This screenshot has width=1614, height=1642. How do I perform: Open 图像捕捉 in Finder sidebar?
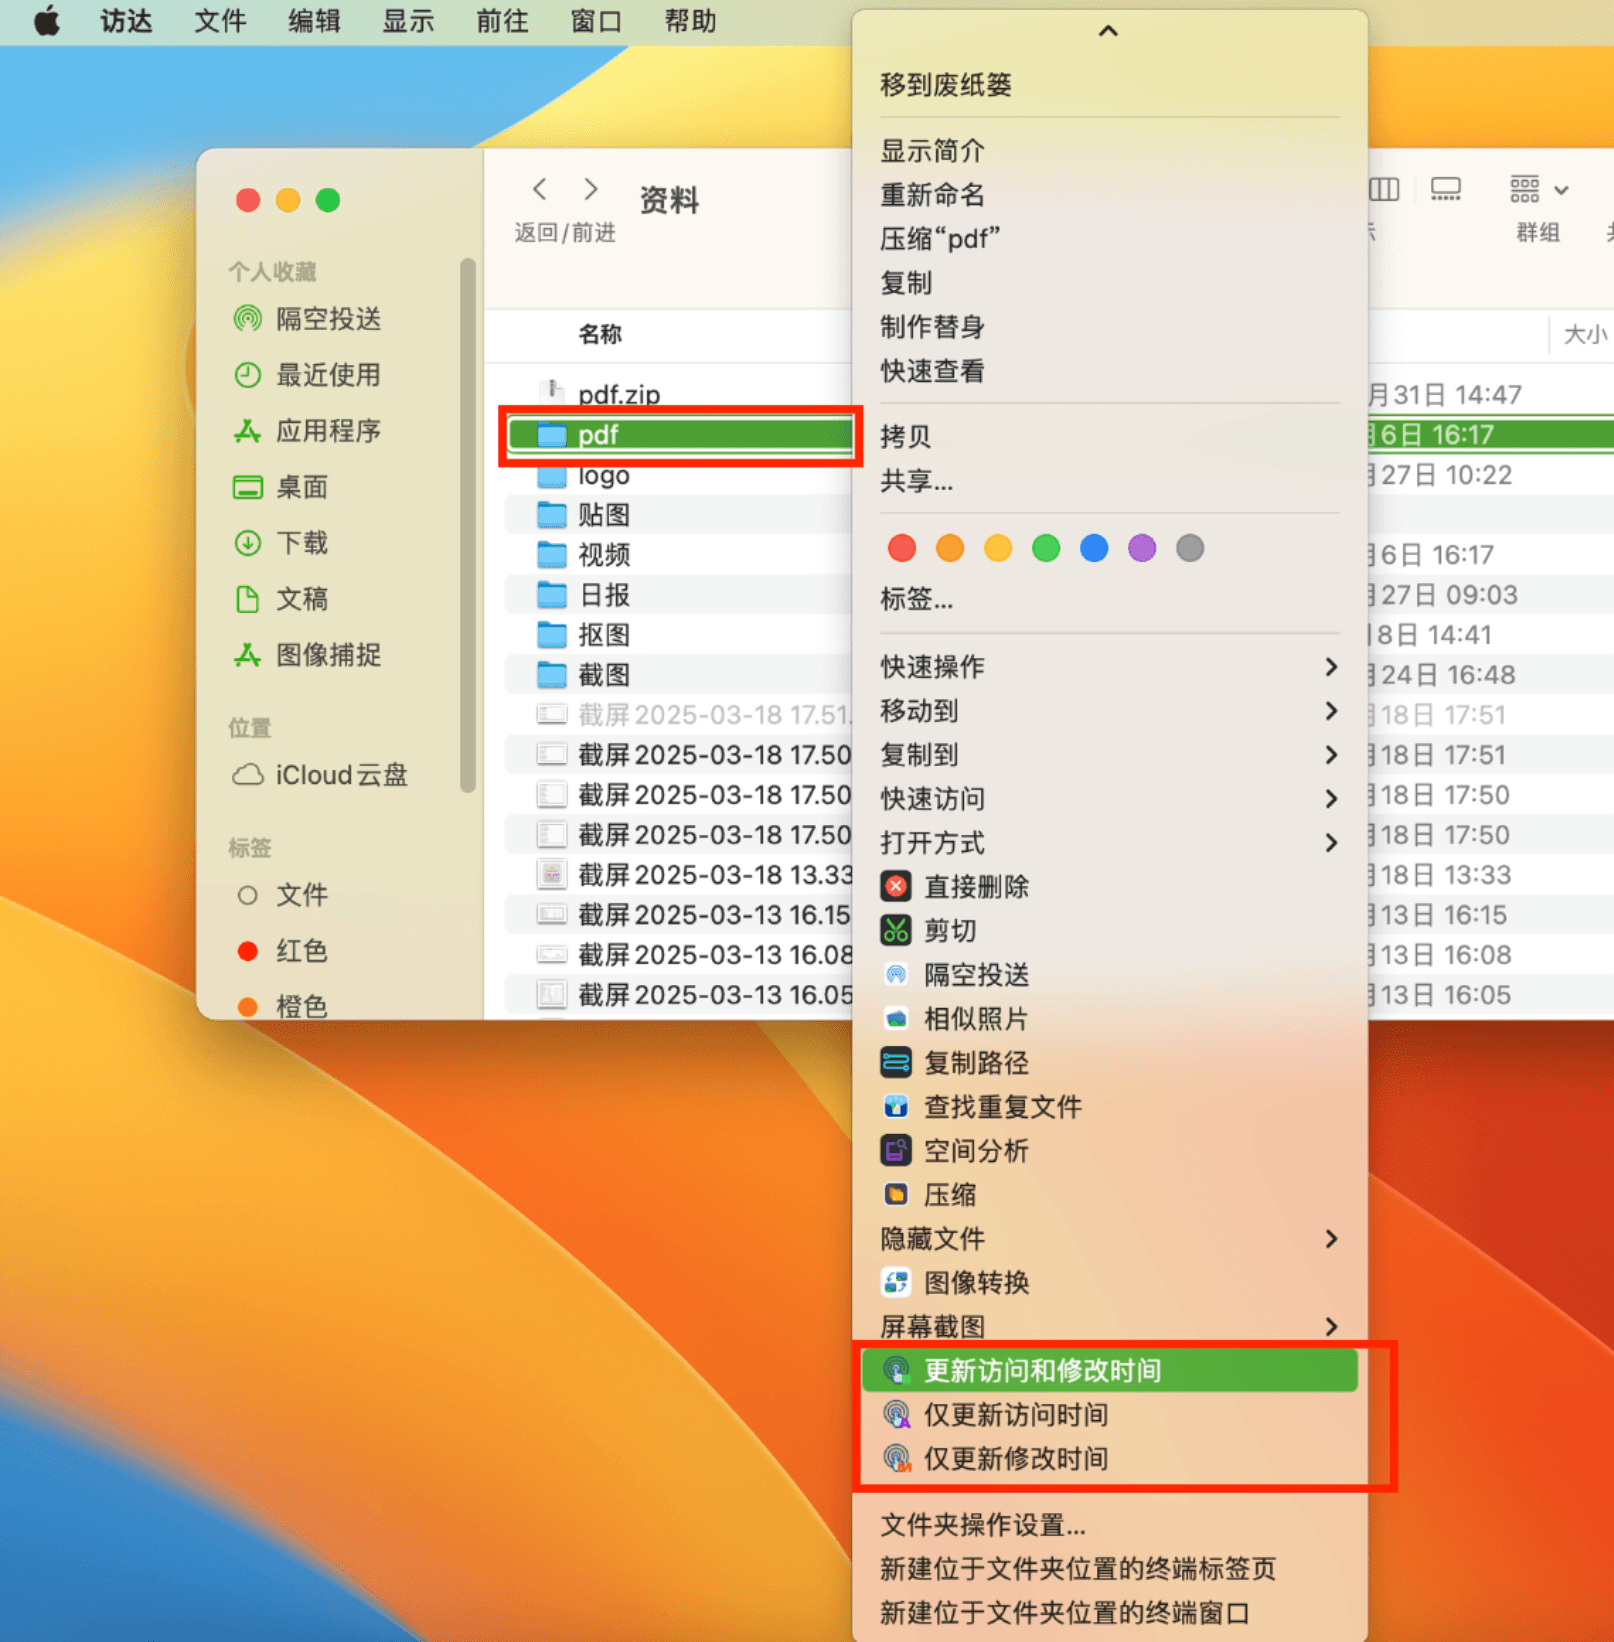click(307, 655)
